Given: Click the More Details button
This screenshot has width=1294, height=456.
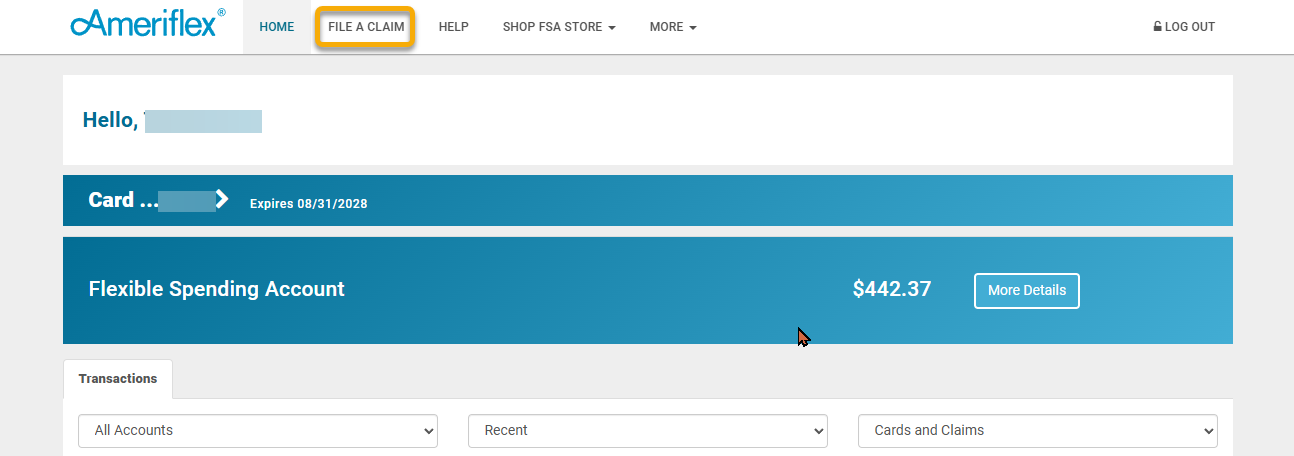Looking at the screenshot, I should pos(1027,291).
